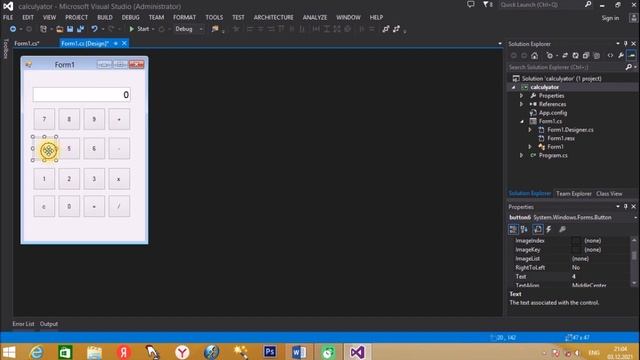
Task: Click the Undo arrow icon
Action: click(94, 29)
